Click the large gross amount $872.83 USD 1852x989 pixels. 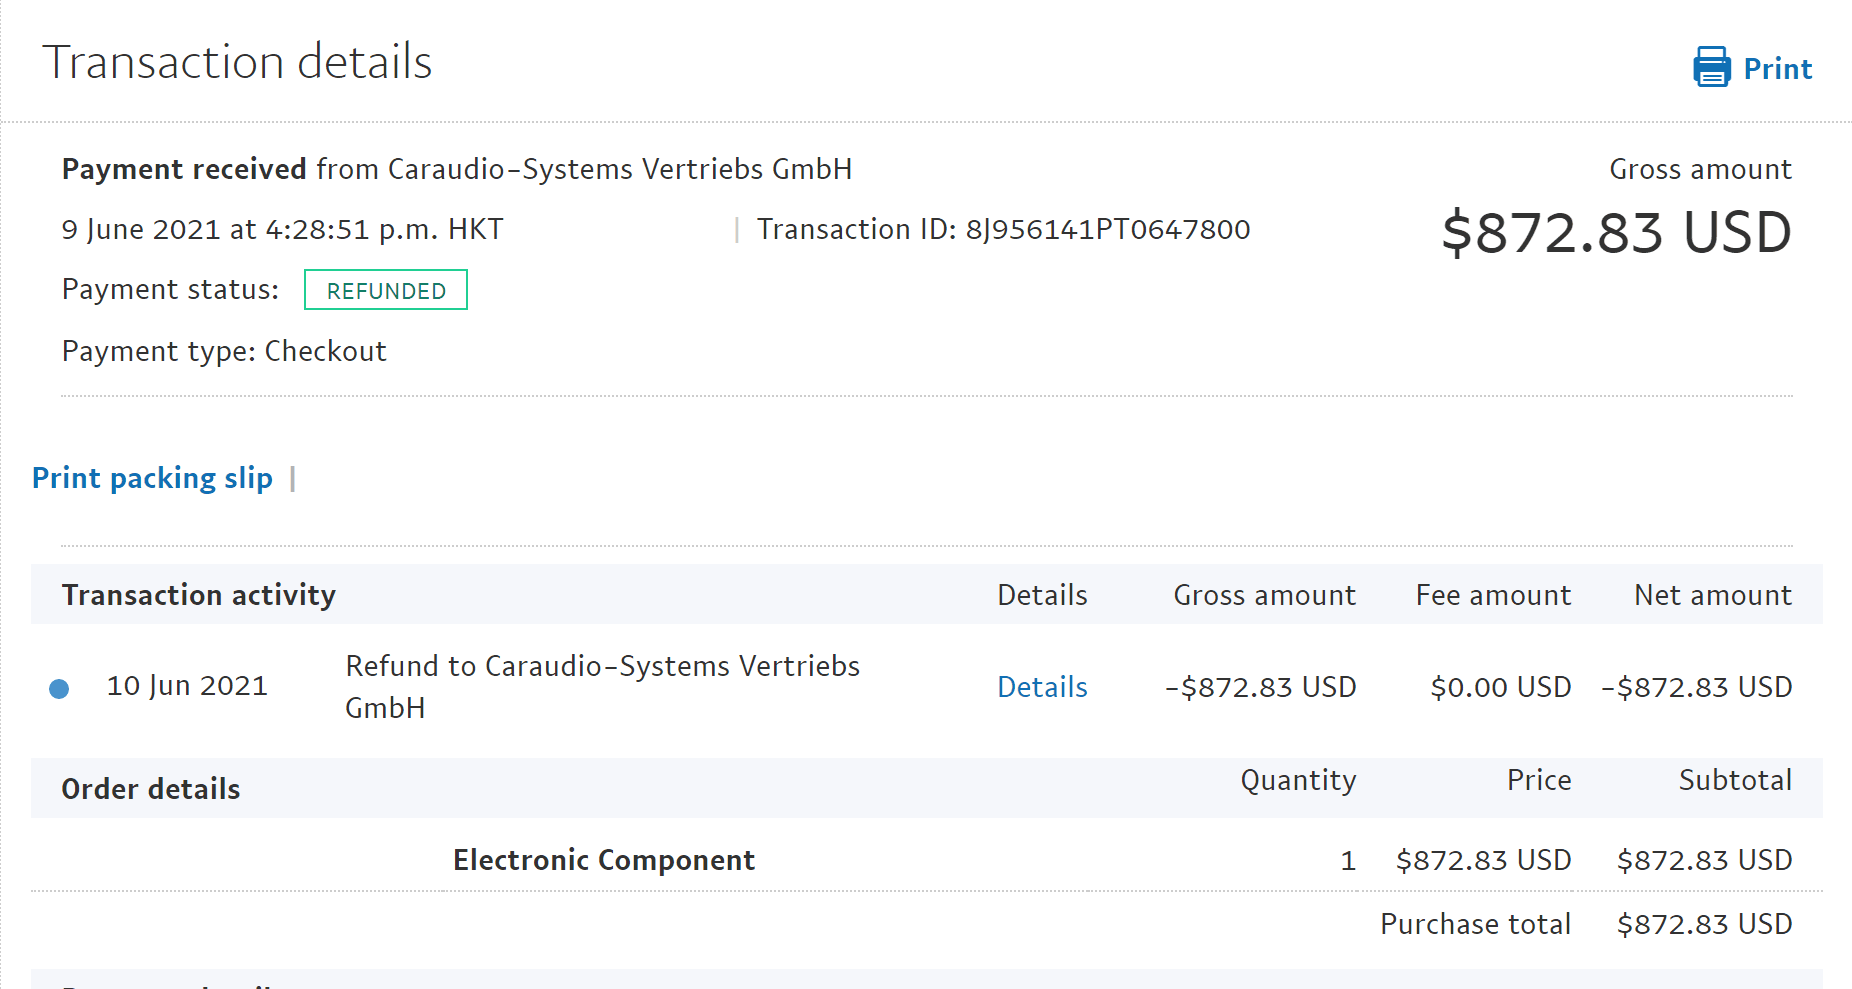point(1616,233)
